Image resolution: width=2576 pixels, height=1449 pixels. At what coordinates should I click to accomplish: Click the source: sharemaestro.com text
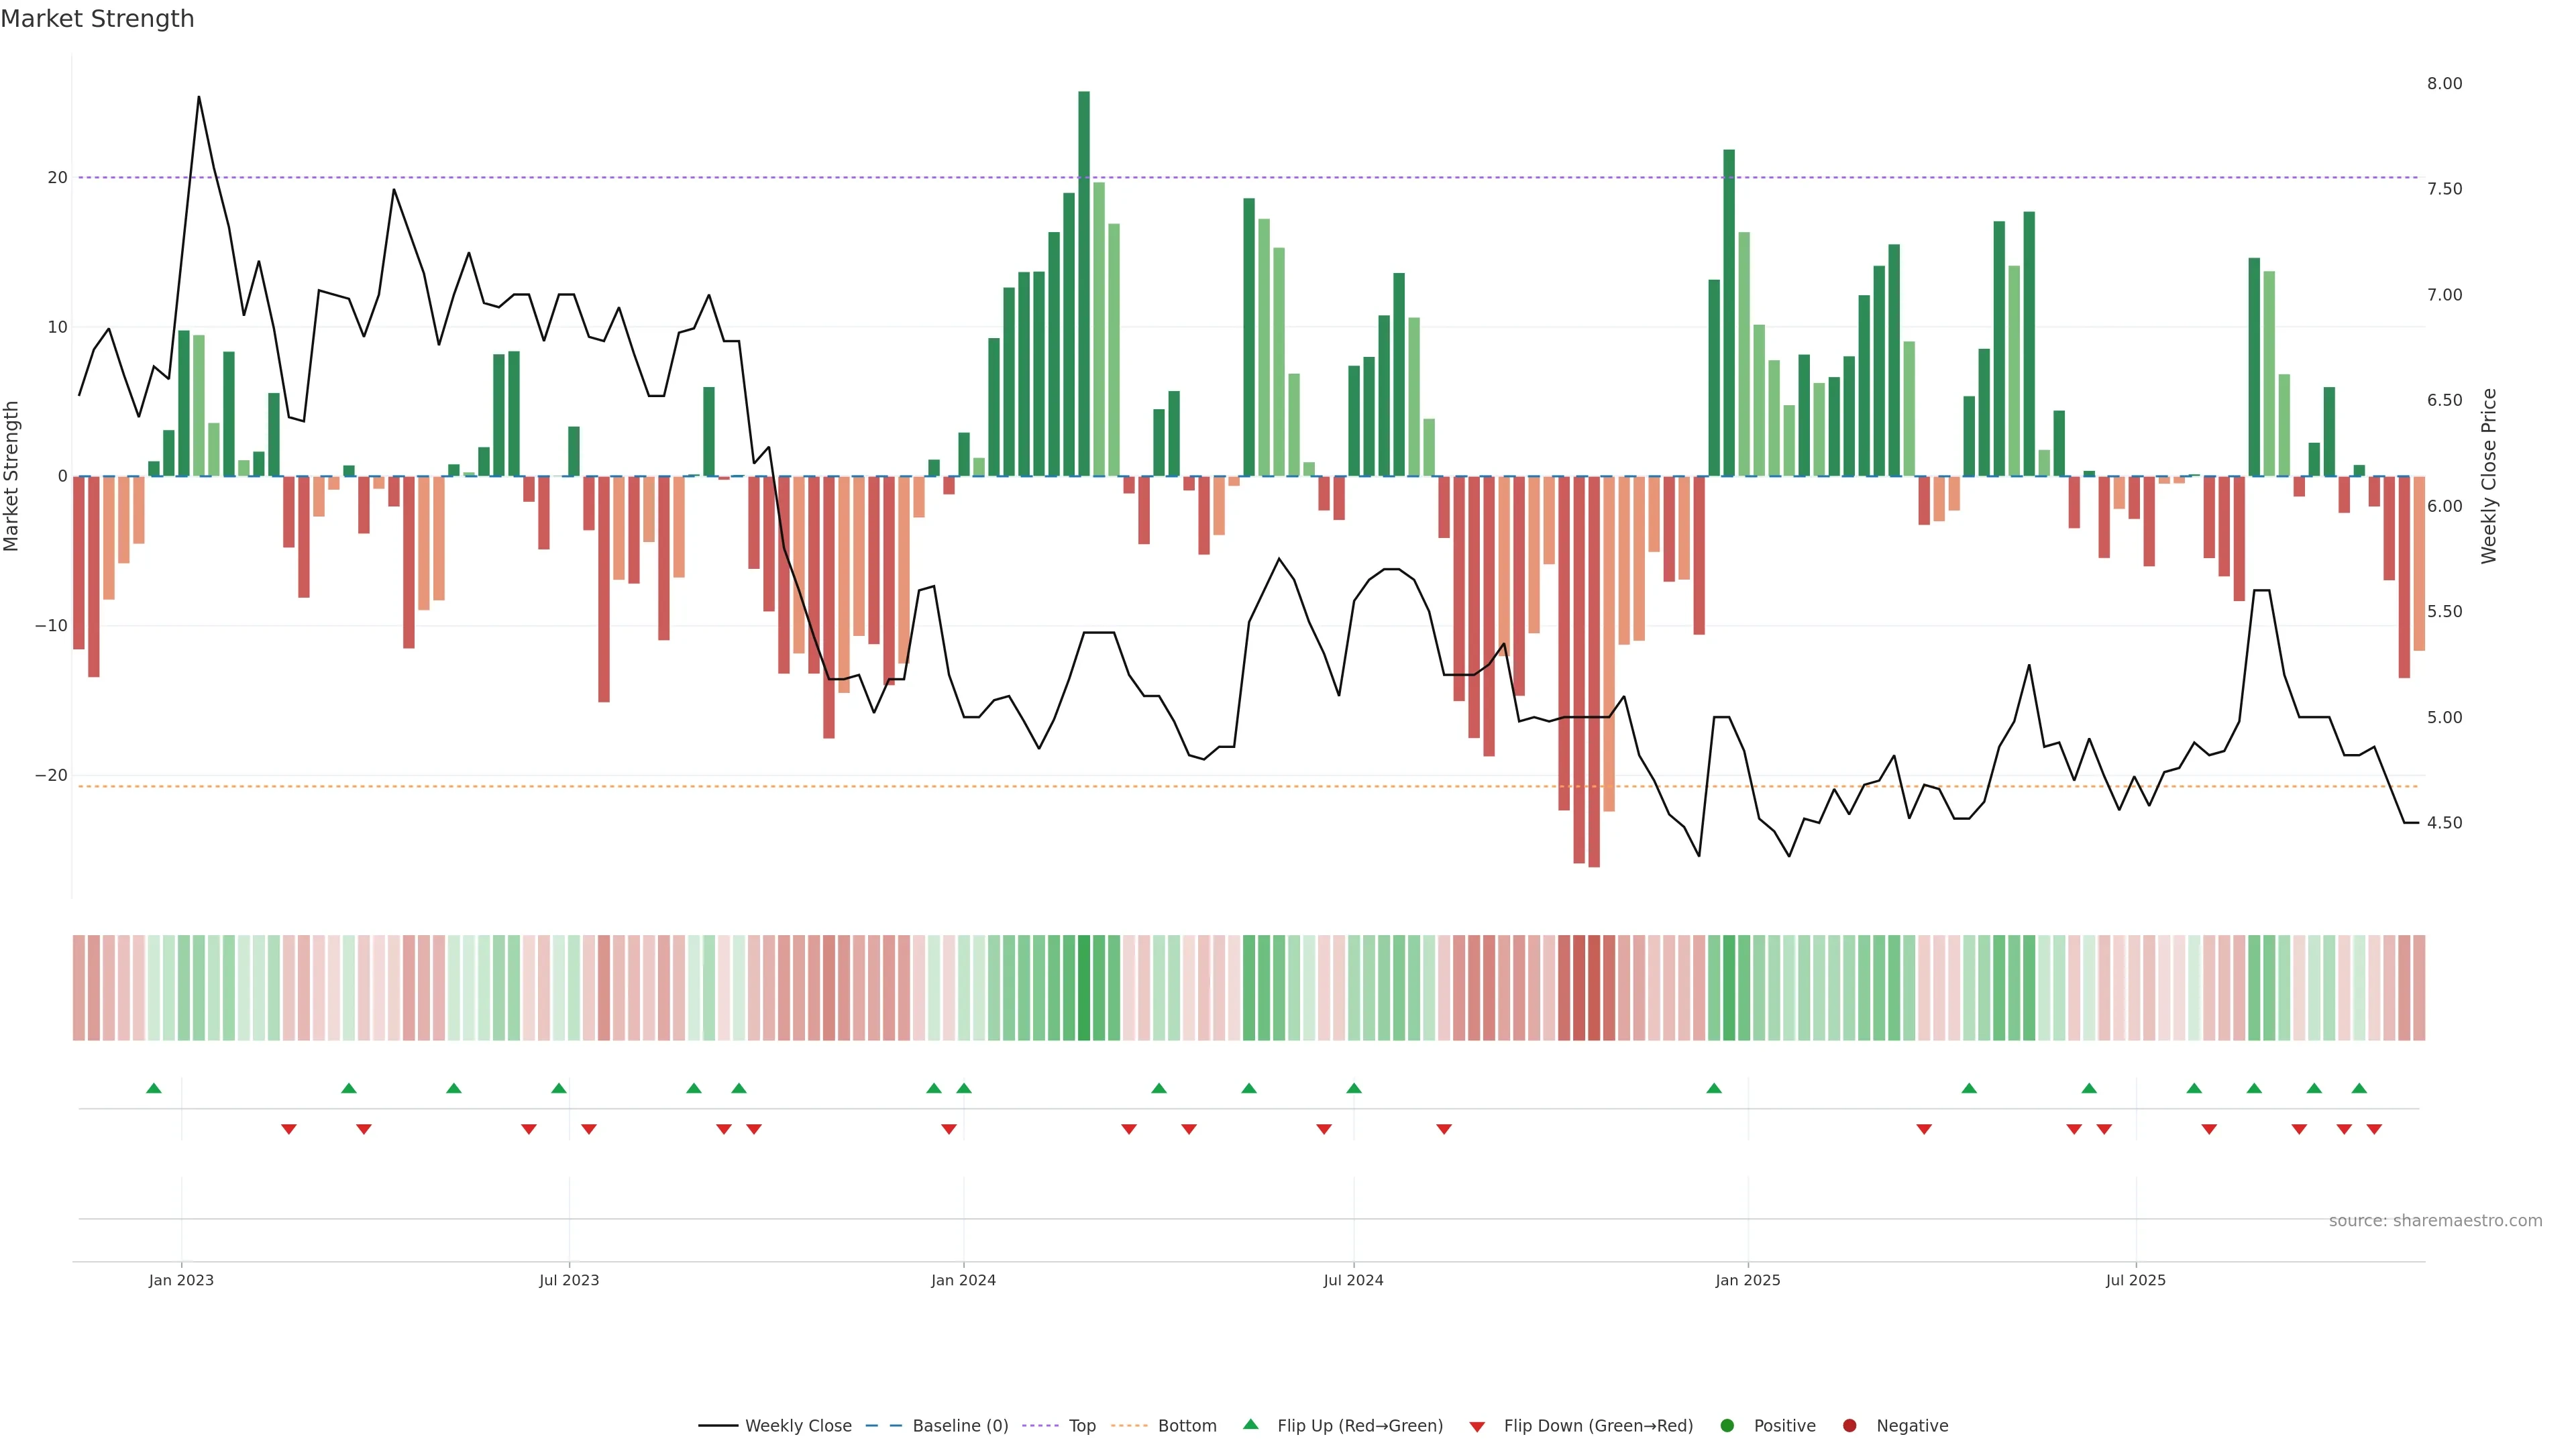2435,1220
